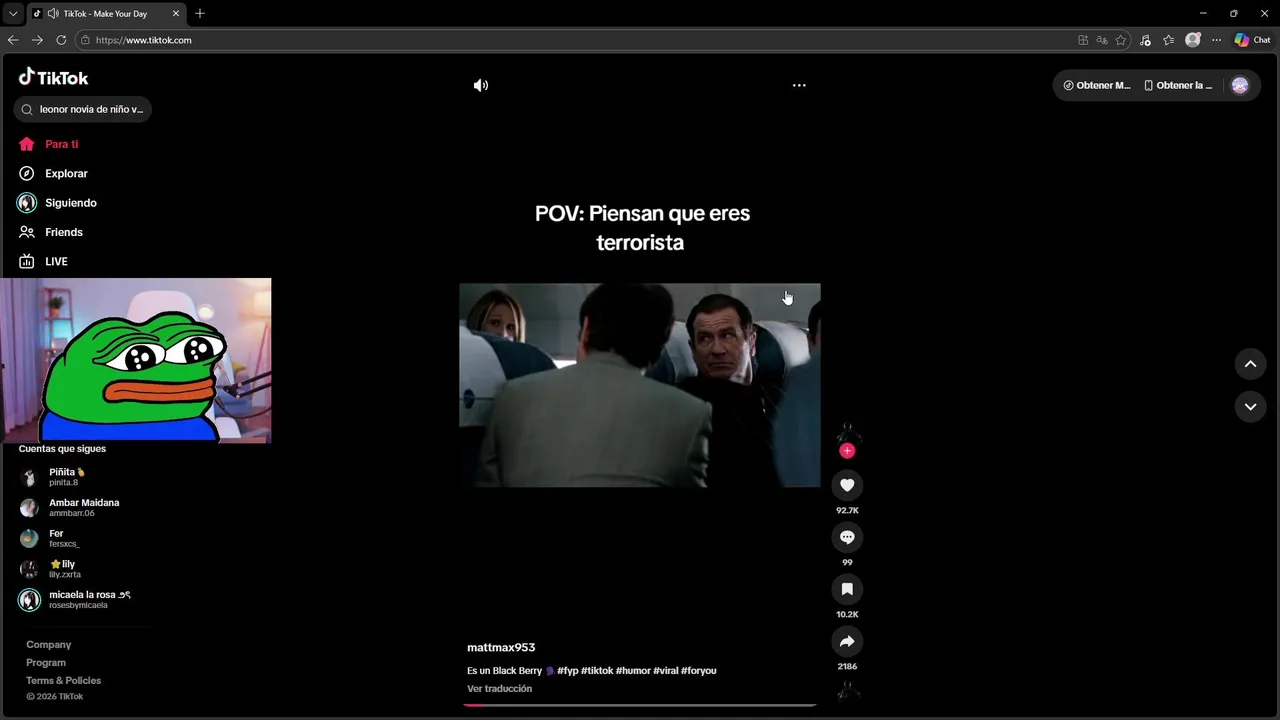Open the browser tab list dropdown
The width and height of the screenshot is (1280, 720).
pyautogui.click(x=13, y=13)
